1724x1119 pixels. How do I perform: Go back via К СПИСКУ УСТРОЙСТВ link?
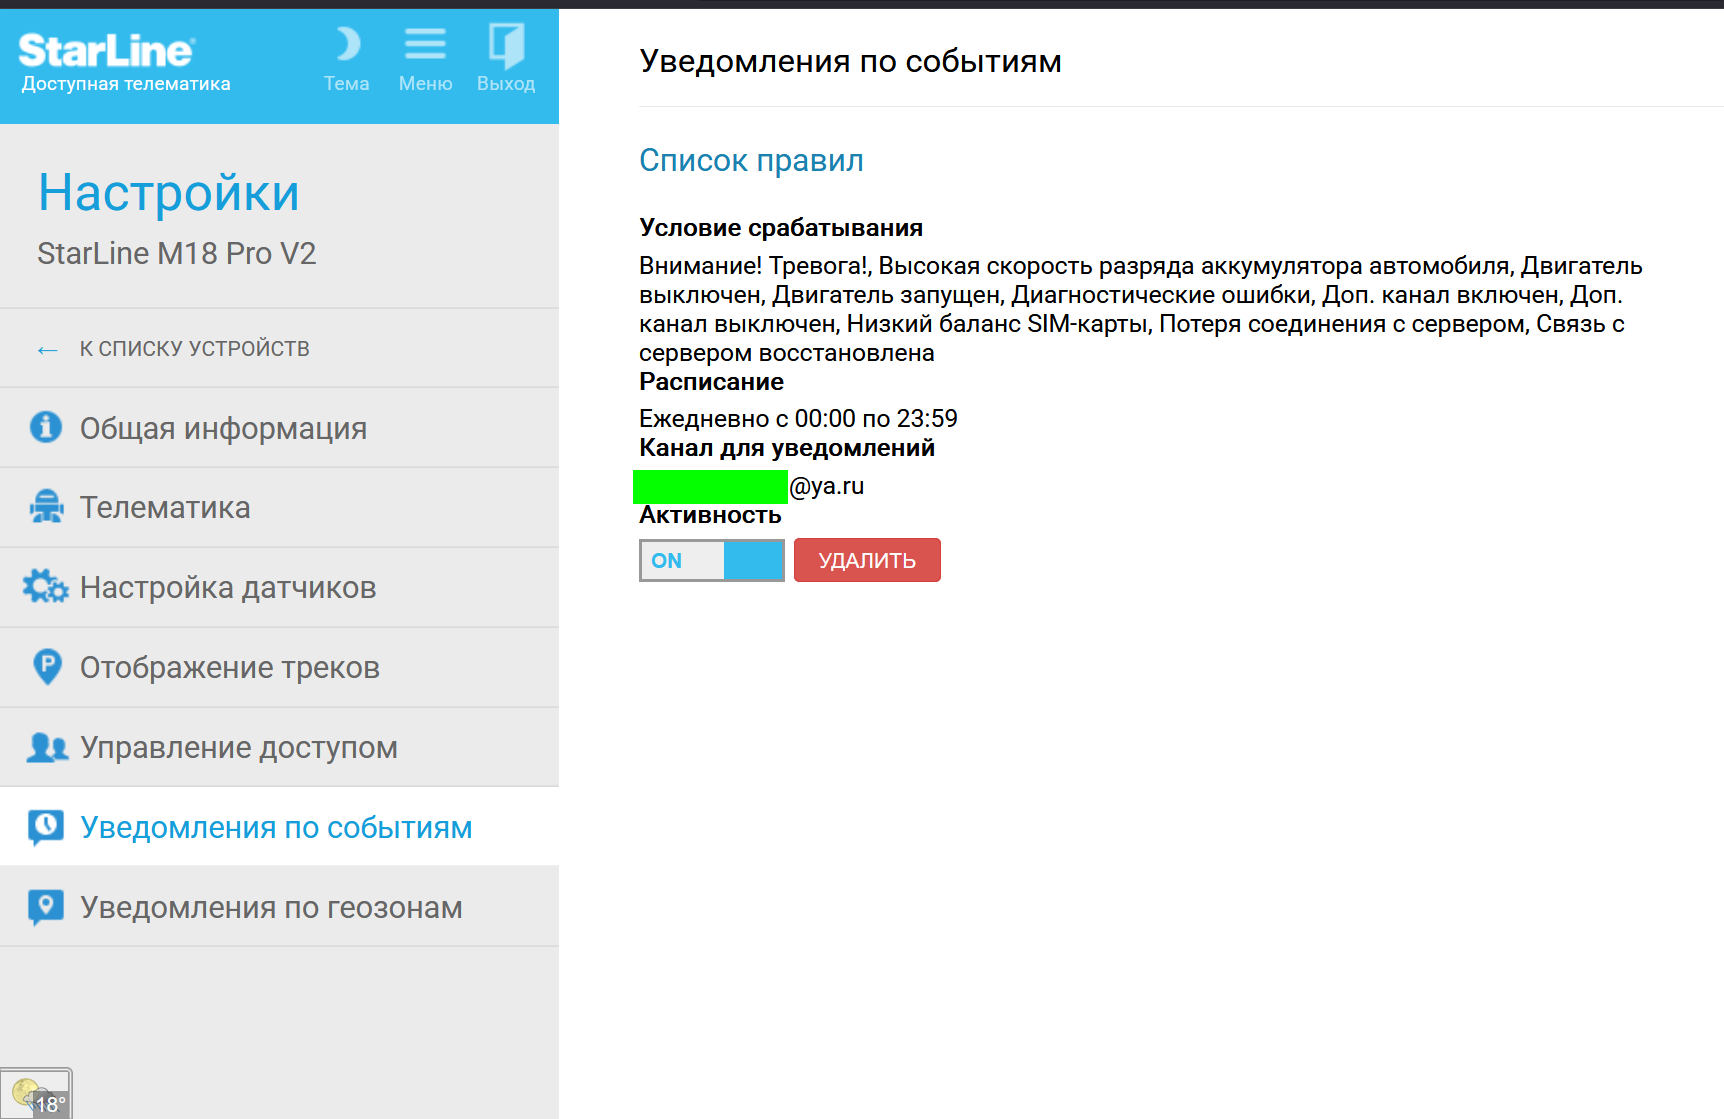(x=194, y=349)
